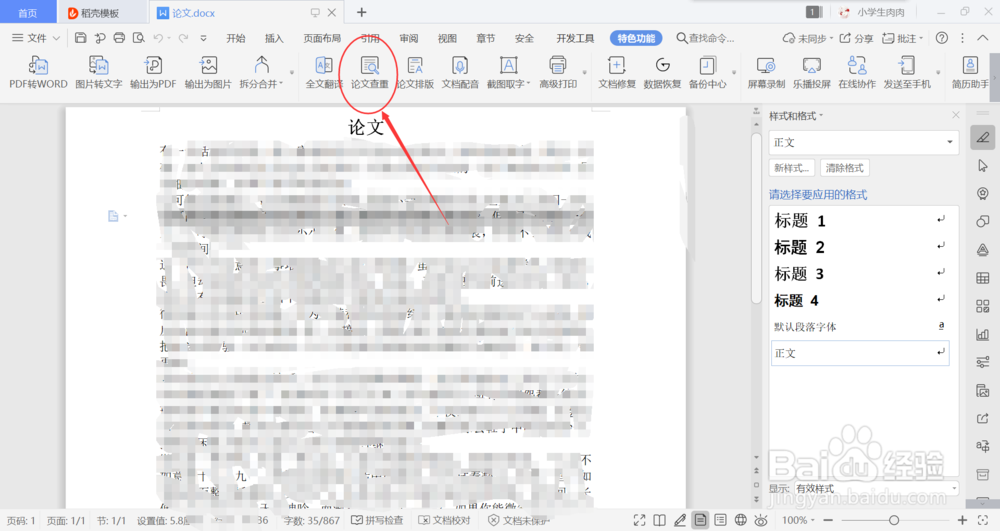The width and height of the screenshot is (1000, 531).
Task: Switch to the 开始 ribbon tab
Action: click(236, 38)
